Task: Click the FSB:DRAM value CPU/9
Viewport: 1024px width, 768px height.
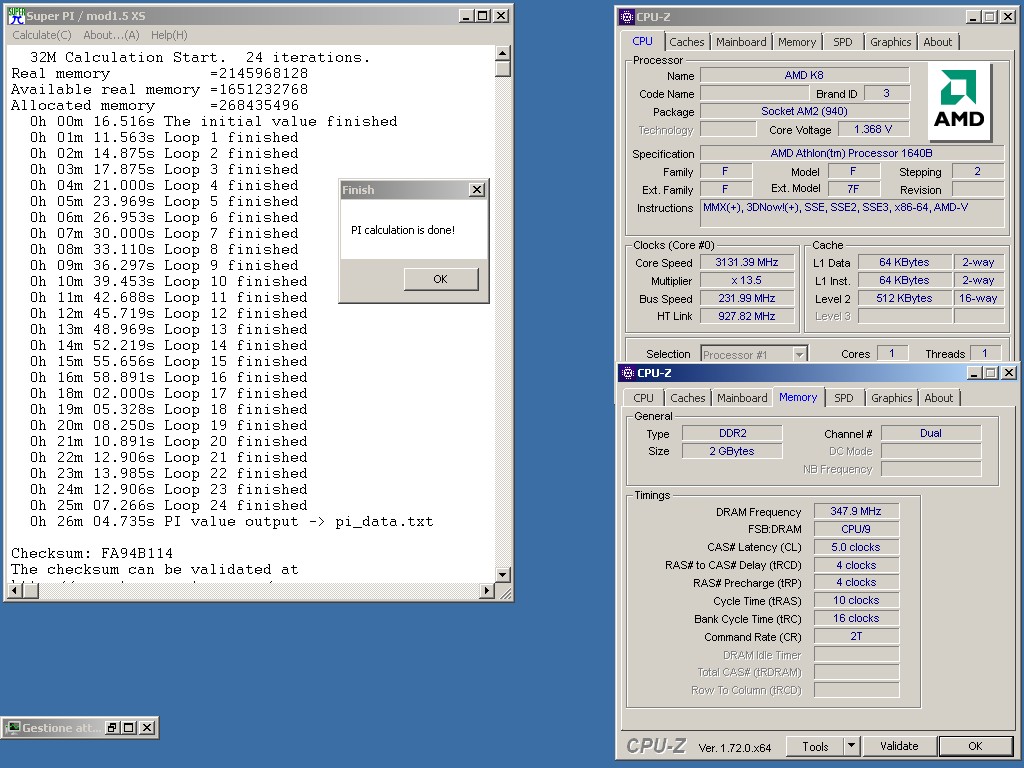Action: coord(856,529)
